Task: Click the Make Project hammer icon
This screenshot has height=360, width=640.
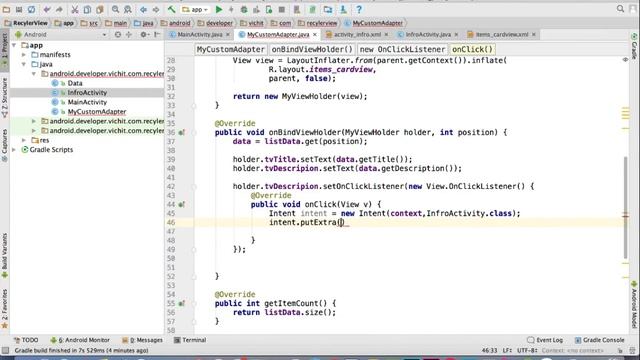Action: pyautogui.click(x=171, y=9)
